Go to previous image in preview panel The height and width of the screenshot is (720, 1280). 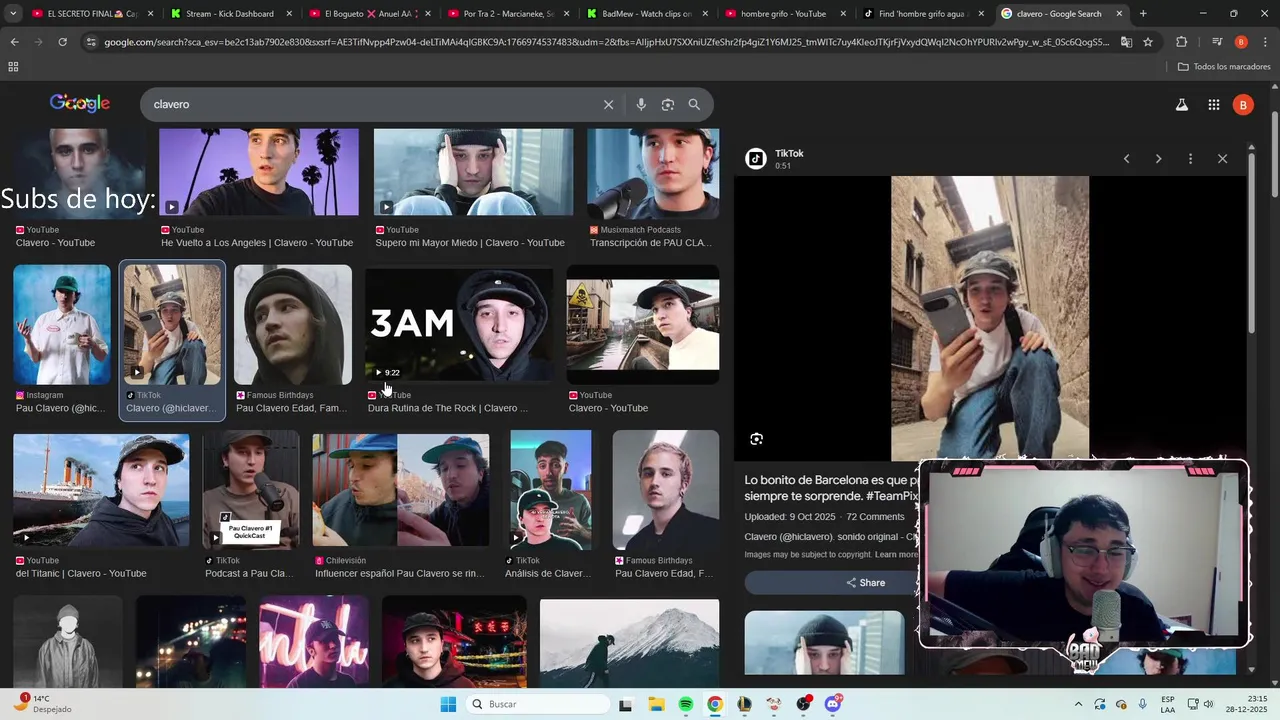[1126, 159]
